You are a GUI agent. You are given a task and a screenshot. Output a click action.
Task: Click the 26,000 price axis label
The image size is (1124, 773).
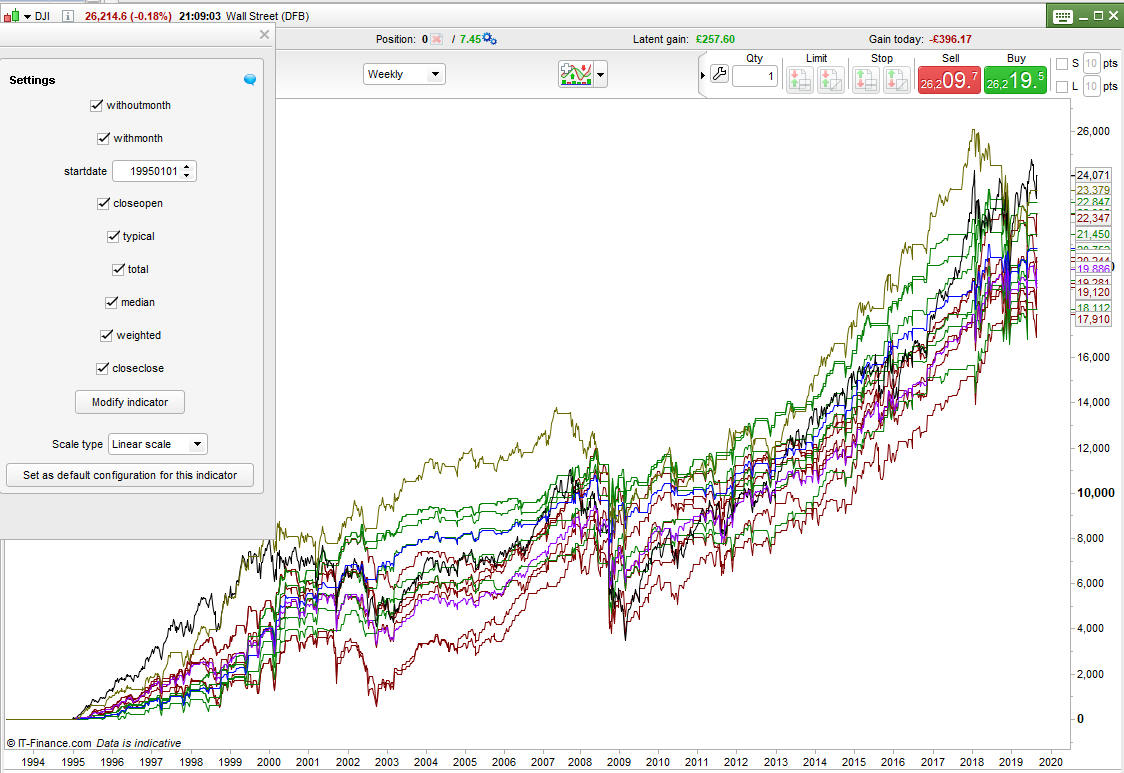click(x=1093, y=131)
